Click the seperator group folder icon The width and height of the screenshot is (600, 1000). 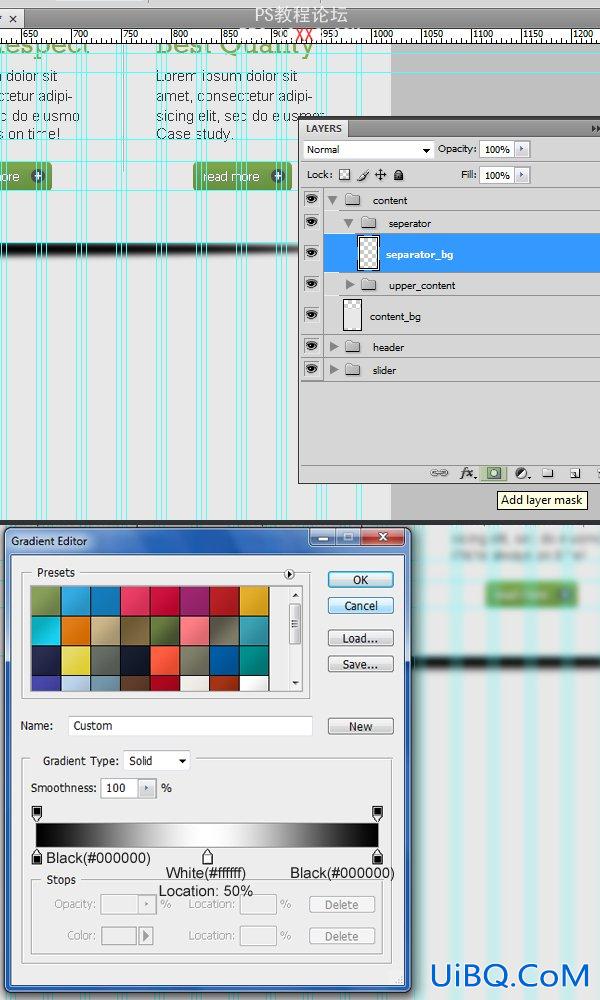coord(369,223)
